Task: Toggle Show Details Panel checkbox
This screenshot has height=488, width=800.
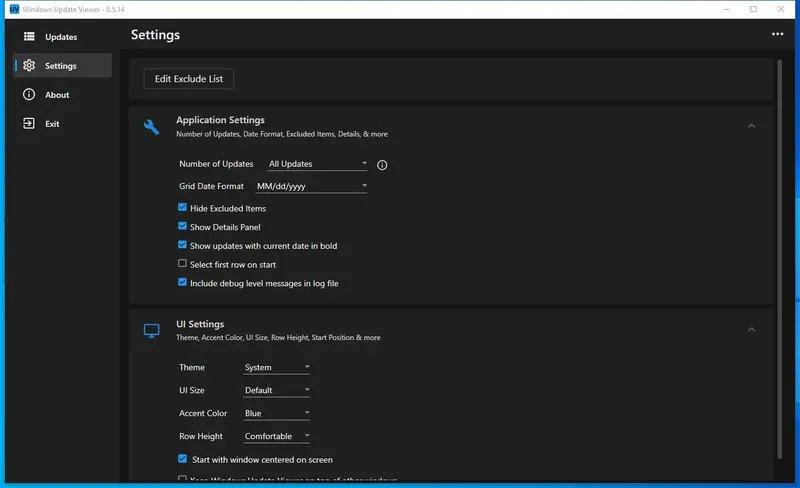Action: click(x=183, y=227)
